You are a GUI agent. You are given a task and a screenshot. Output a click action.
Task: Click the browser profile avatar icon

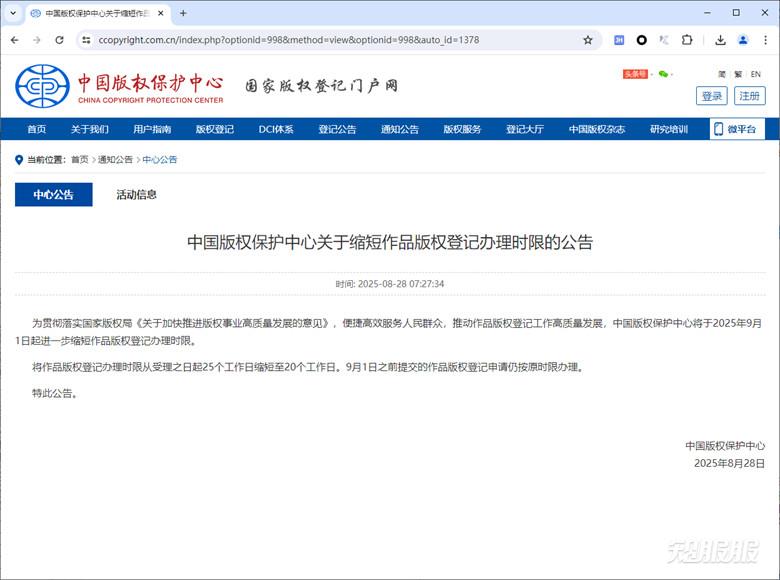click(x=743, y=40)
